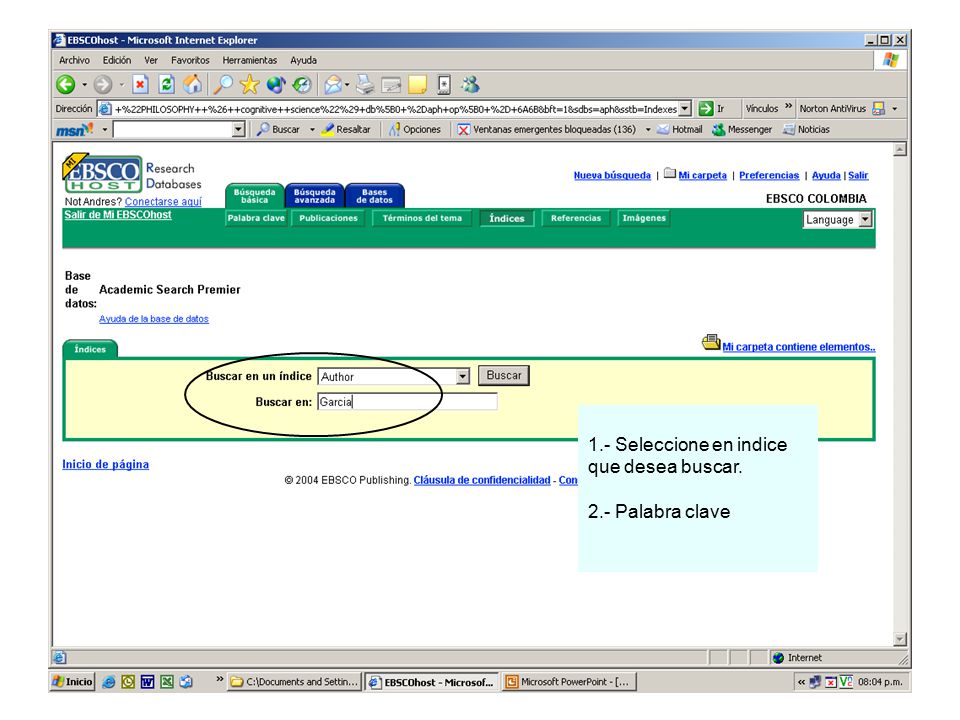The height and width of the screenshot is (720, 960).
Task: Stop page loading with the red X icon
Action: point(140,84)
